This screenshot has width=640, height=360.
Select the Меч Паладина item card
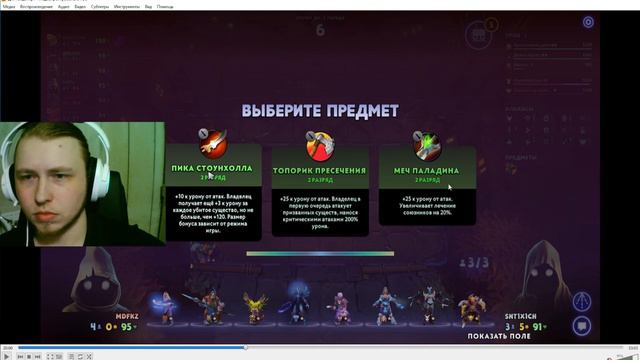(x=427, y=186)
